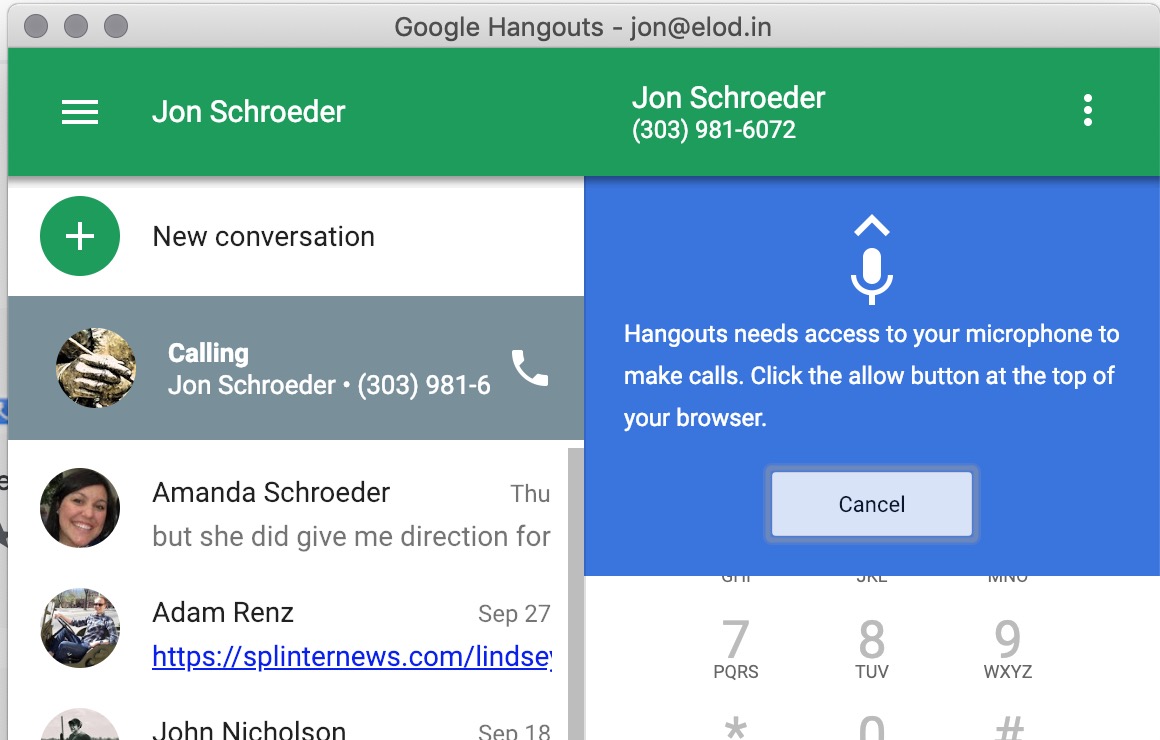
Task: Click the Jon Schroeder name in left header
Action: [249, 112]
